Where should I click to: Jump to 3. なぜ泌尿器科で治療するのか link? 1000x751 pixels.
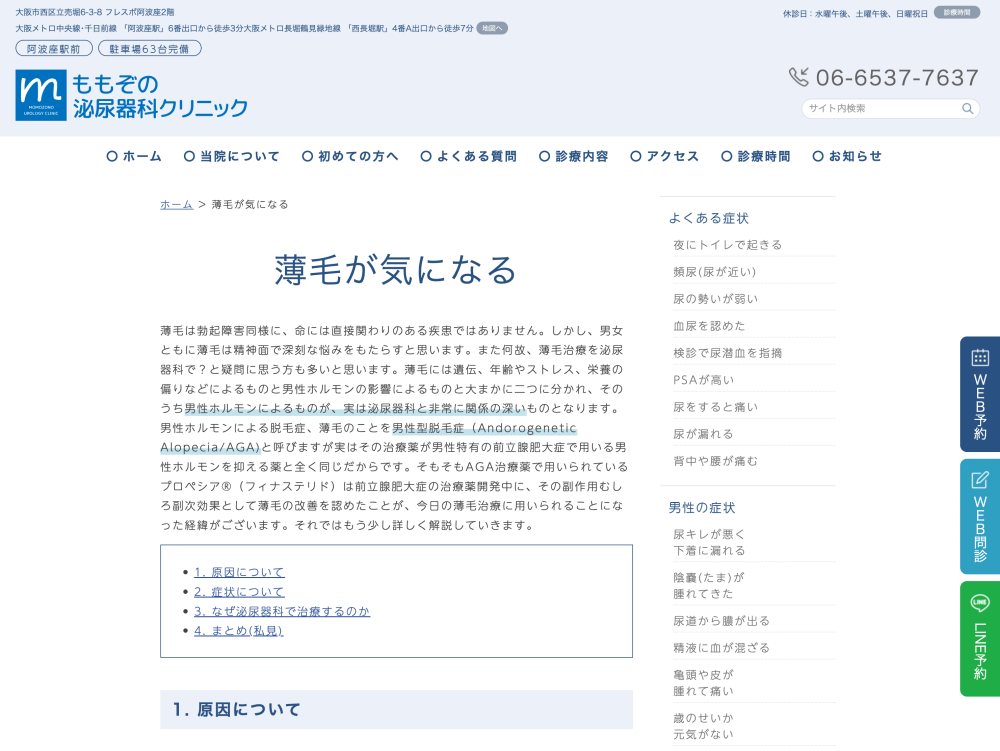(x=282, y=611)
